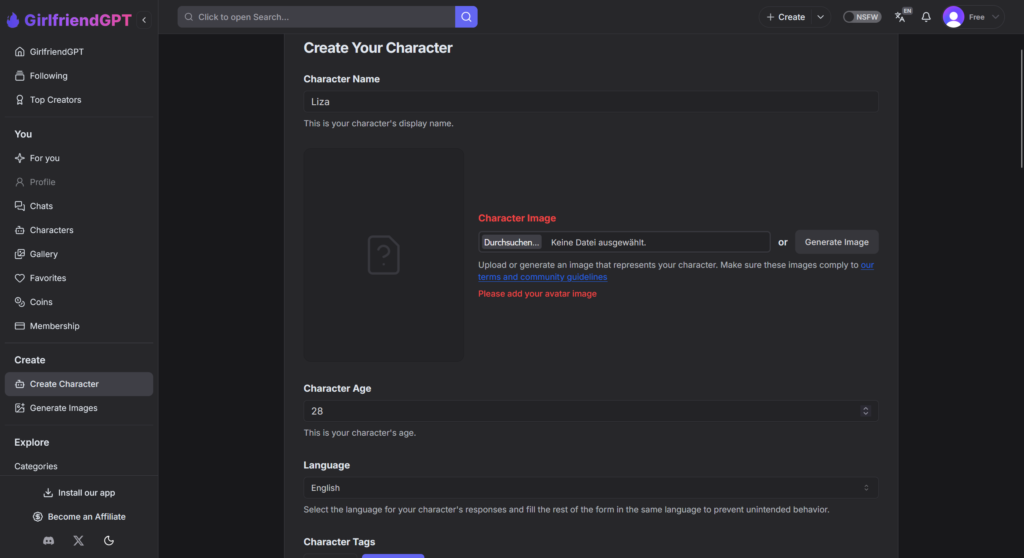Click the user avatar picture

pos(953,17)
